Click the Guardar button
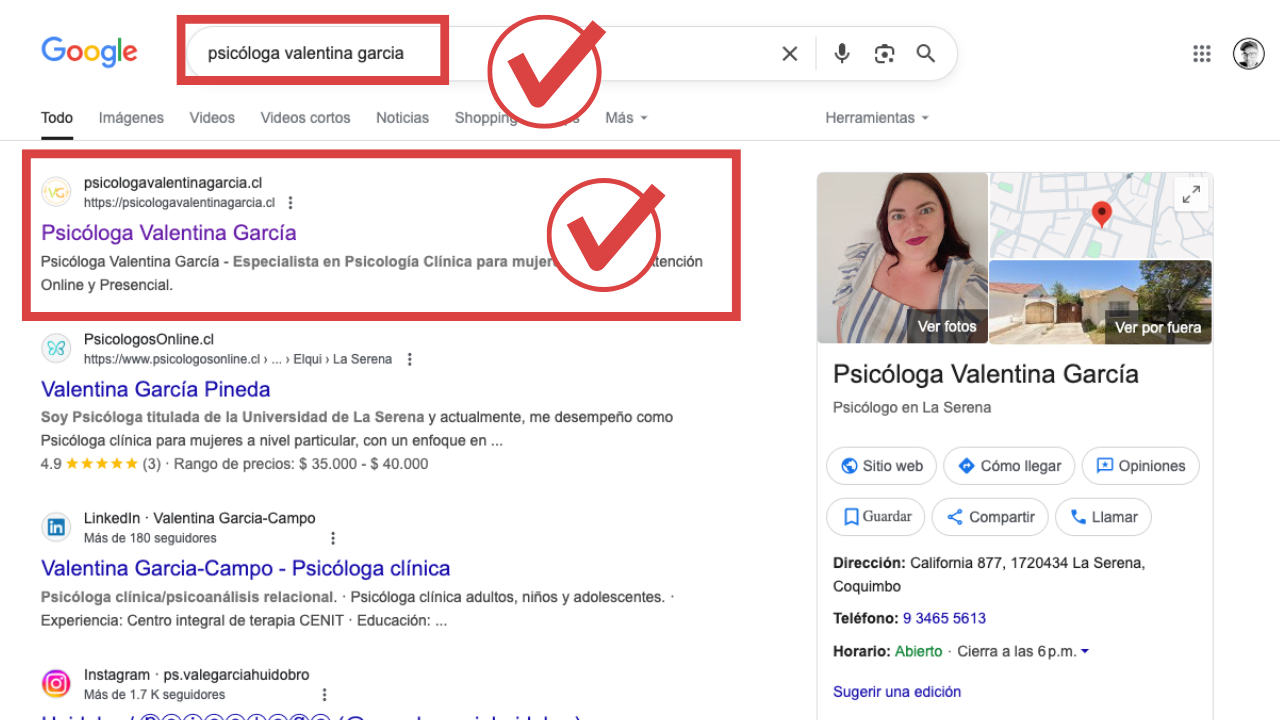1280x720 pixels. pos(875,517)
